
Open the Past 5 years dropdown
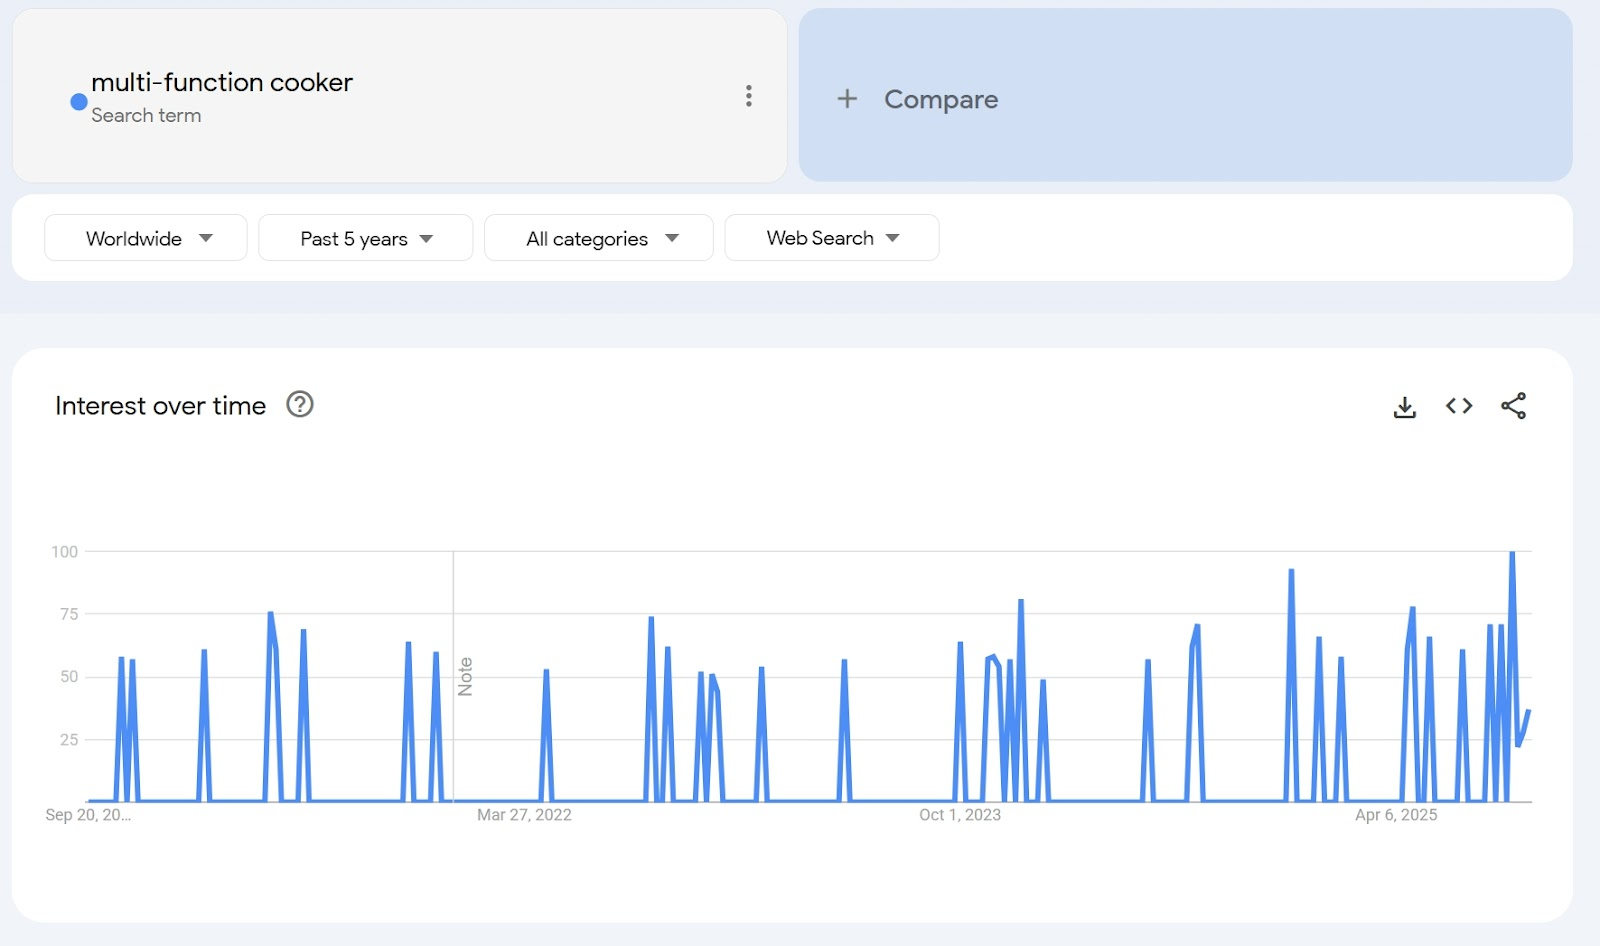[365, 238]
